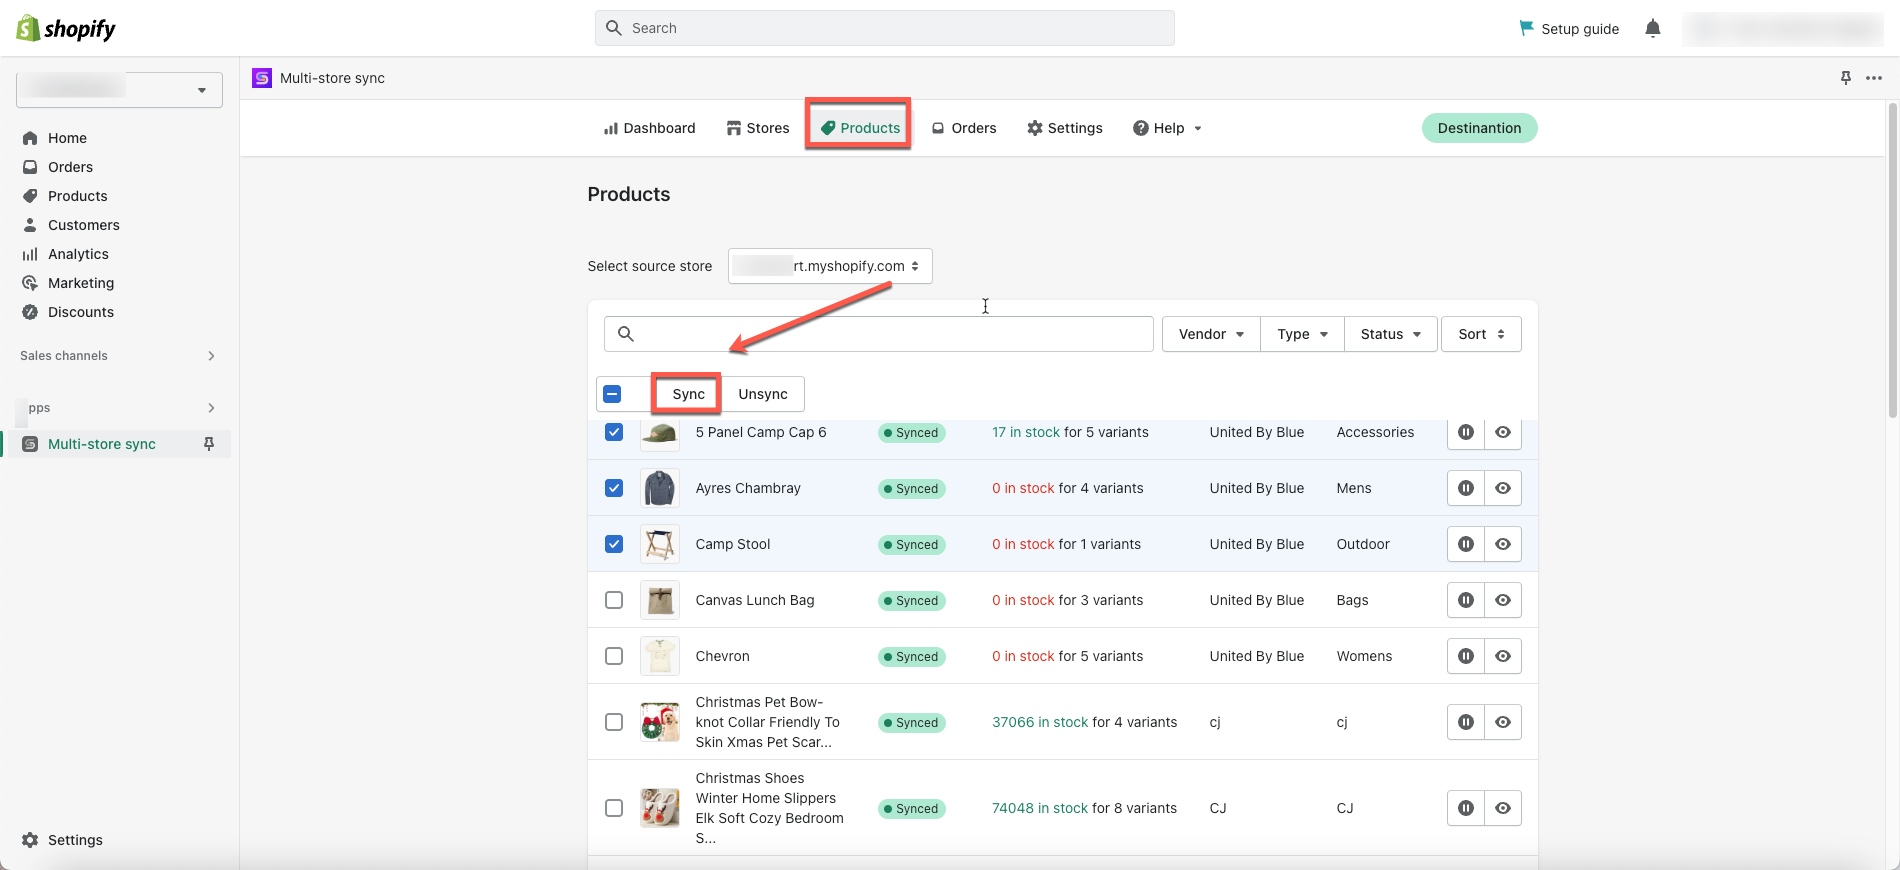Open the Type filter dropdown
This screenshot has width=1900, height=870.
1302,334
